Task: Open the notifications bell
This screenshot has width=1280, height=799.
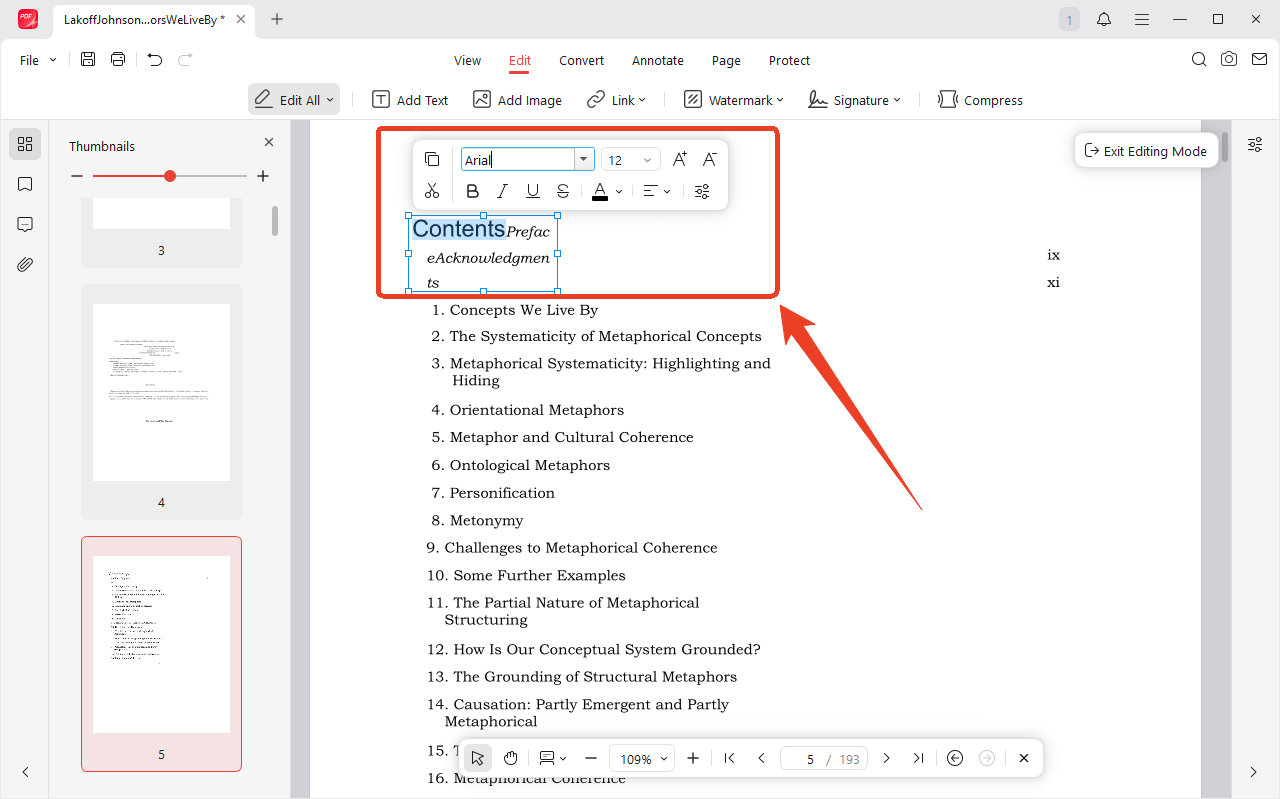Action: 1104,19
